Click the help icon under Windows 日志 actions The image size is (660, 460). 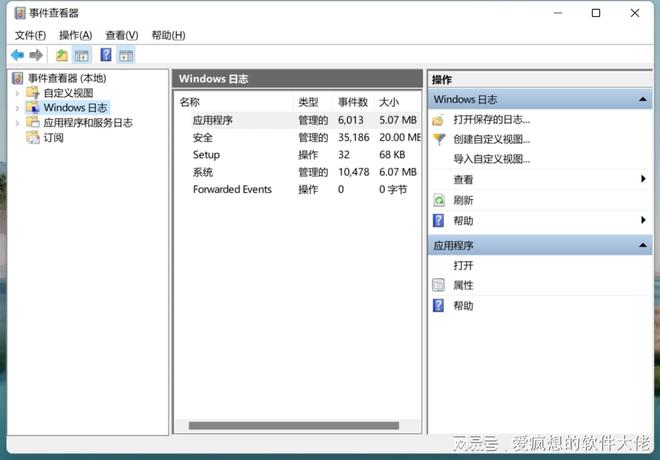click(x=438, y=221)
